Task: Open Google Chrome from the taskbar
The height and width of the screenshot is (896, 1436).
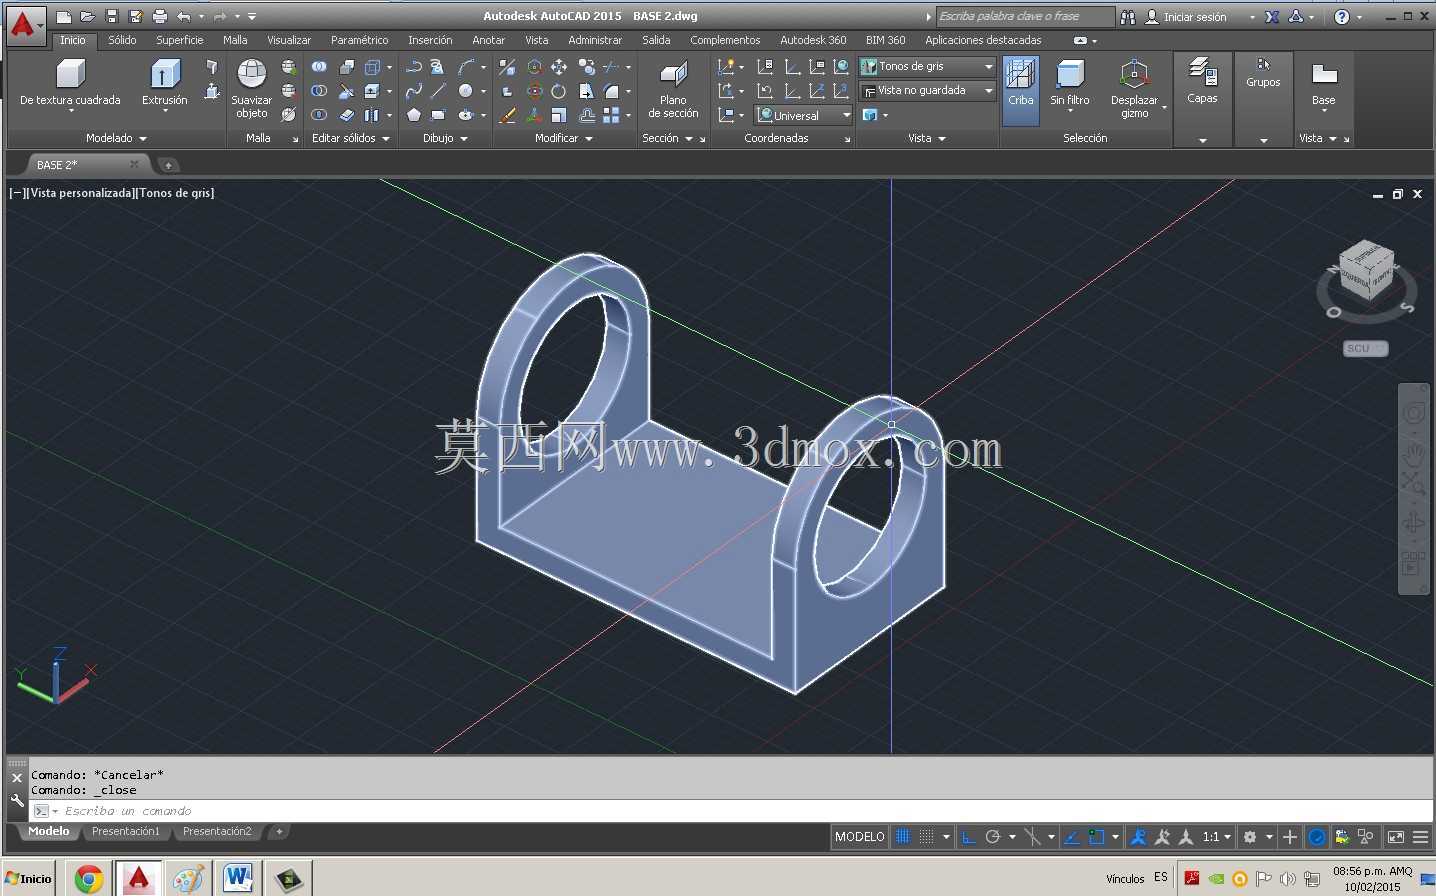Action: 89,879
